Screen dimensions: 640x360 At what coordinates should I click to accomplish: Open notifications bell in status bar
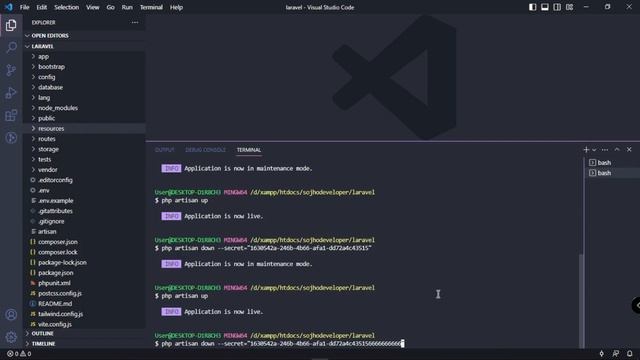click(630, 353)
